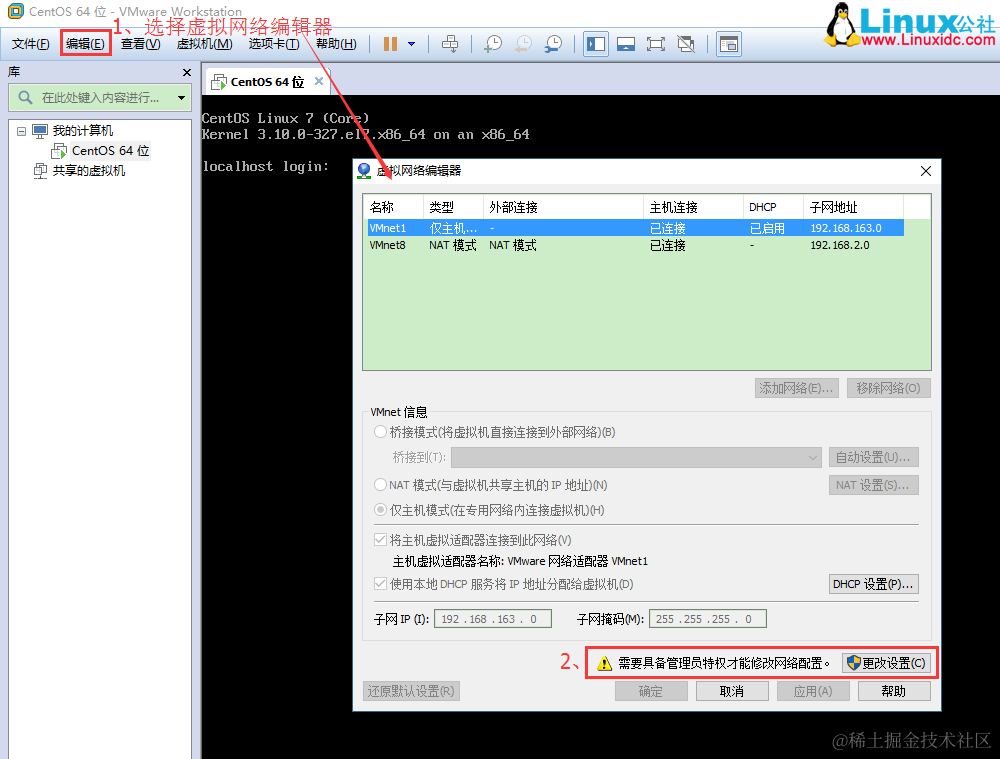Select the 仅主机模式 radio button
The height and width of the screenshot is (759, 1000).
pos(381,510)
